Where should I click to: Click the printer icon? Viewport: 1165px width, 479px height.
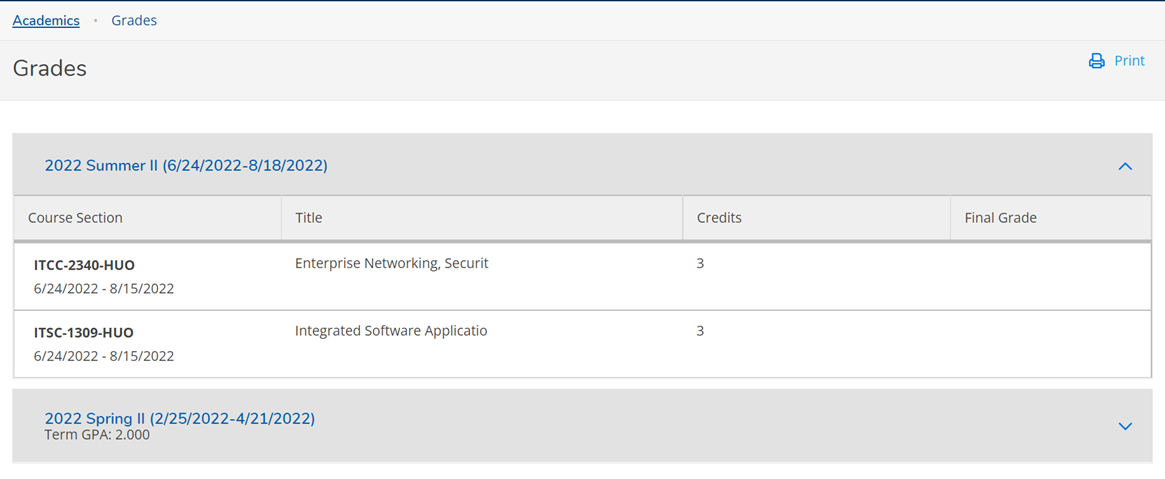[x=1096, y=61]
